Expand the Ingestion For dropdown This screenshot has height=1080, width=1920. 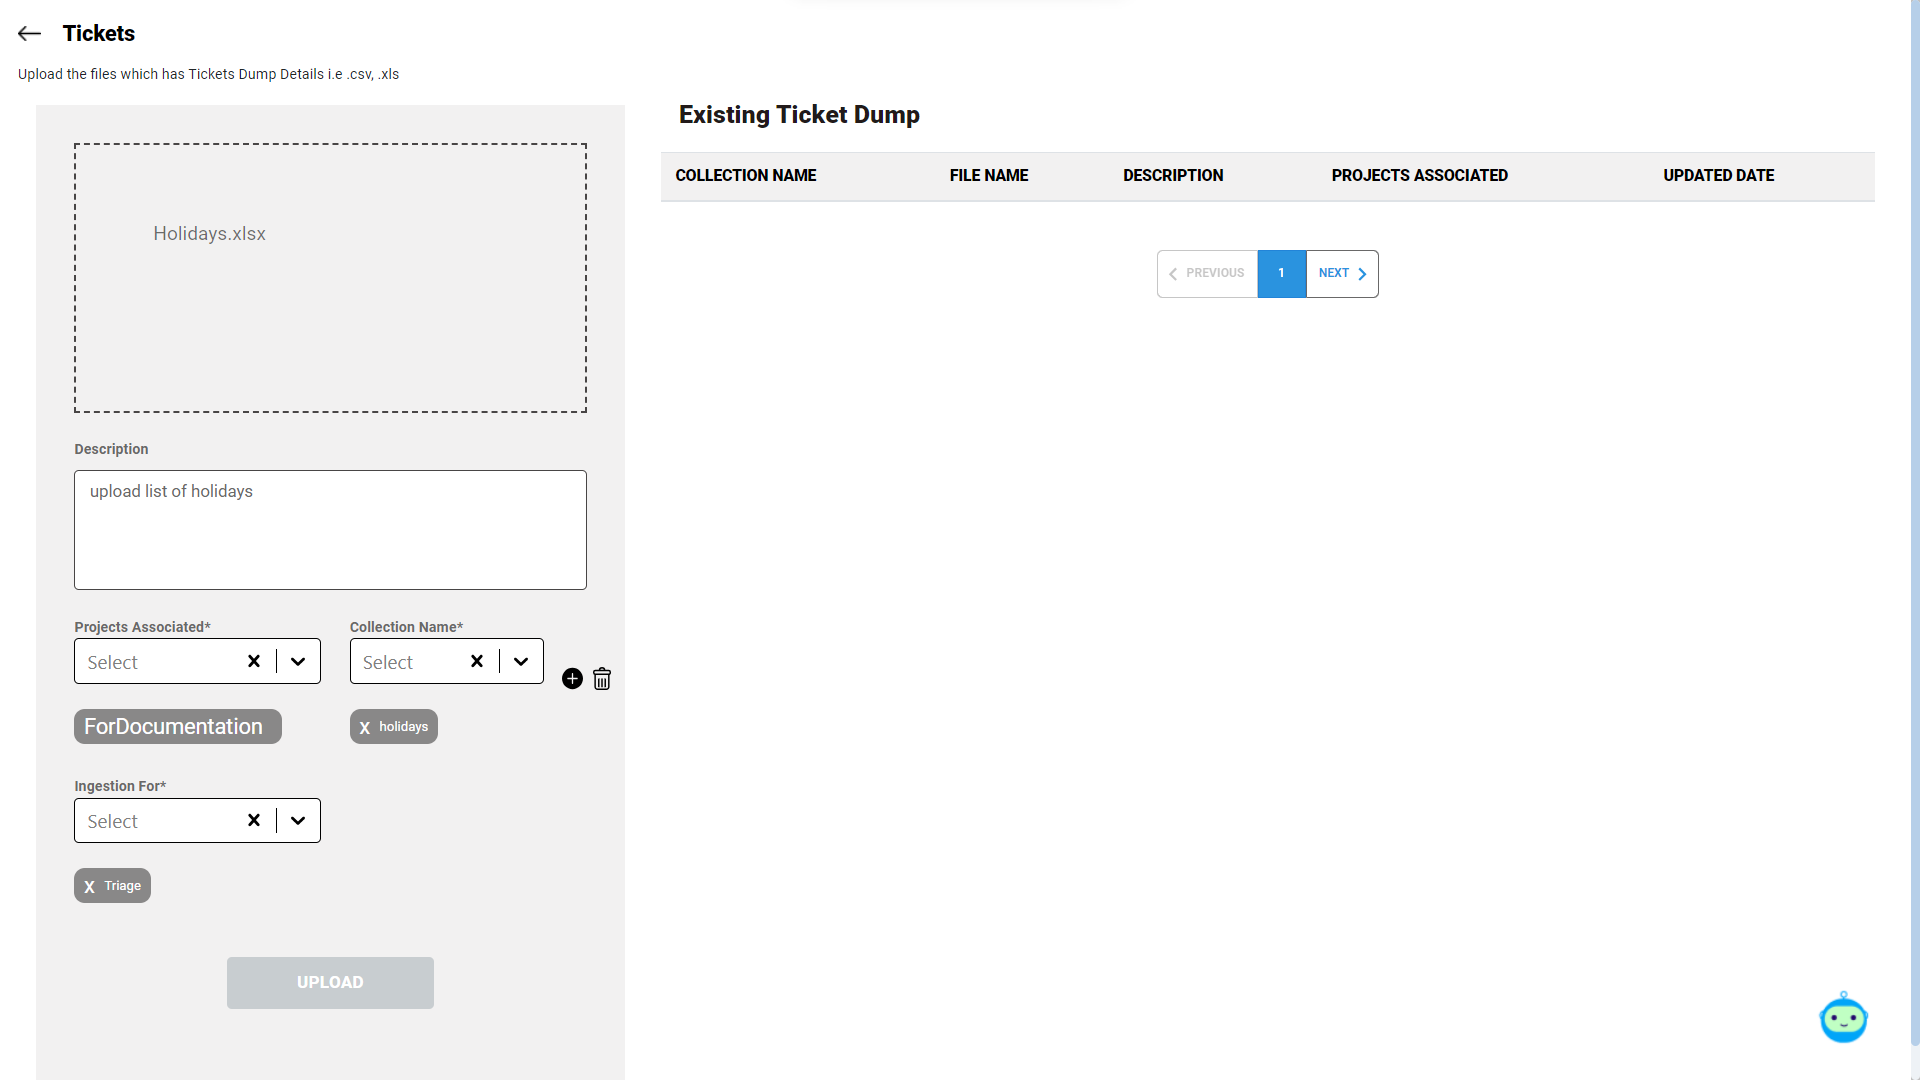pos(298,820)
